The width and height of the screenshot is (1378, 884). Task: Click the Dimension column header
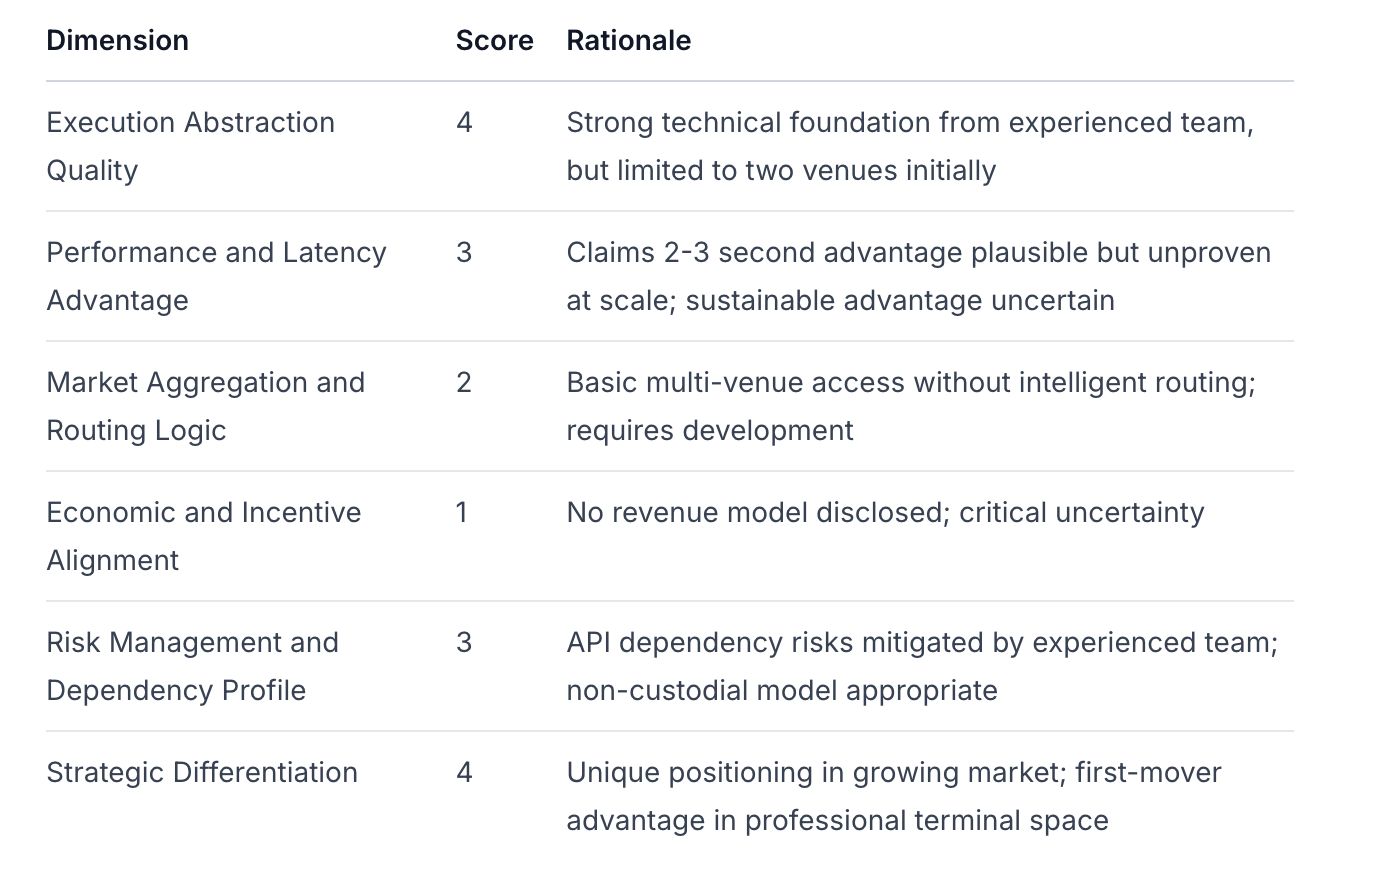pos(117,40)
